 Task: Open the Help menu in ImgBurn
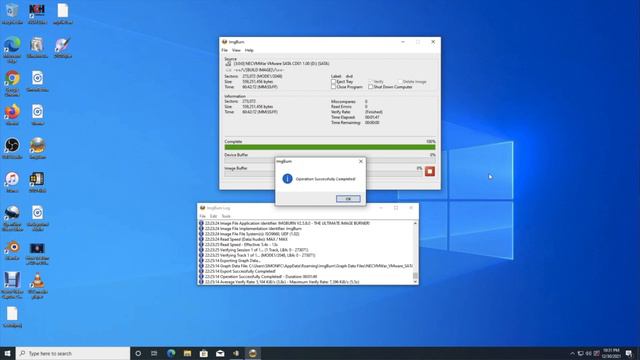pyautogui.click(x=249, y=50)
